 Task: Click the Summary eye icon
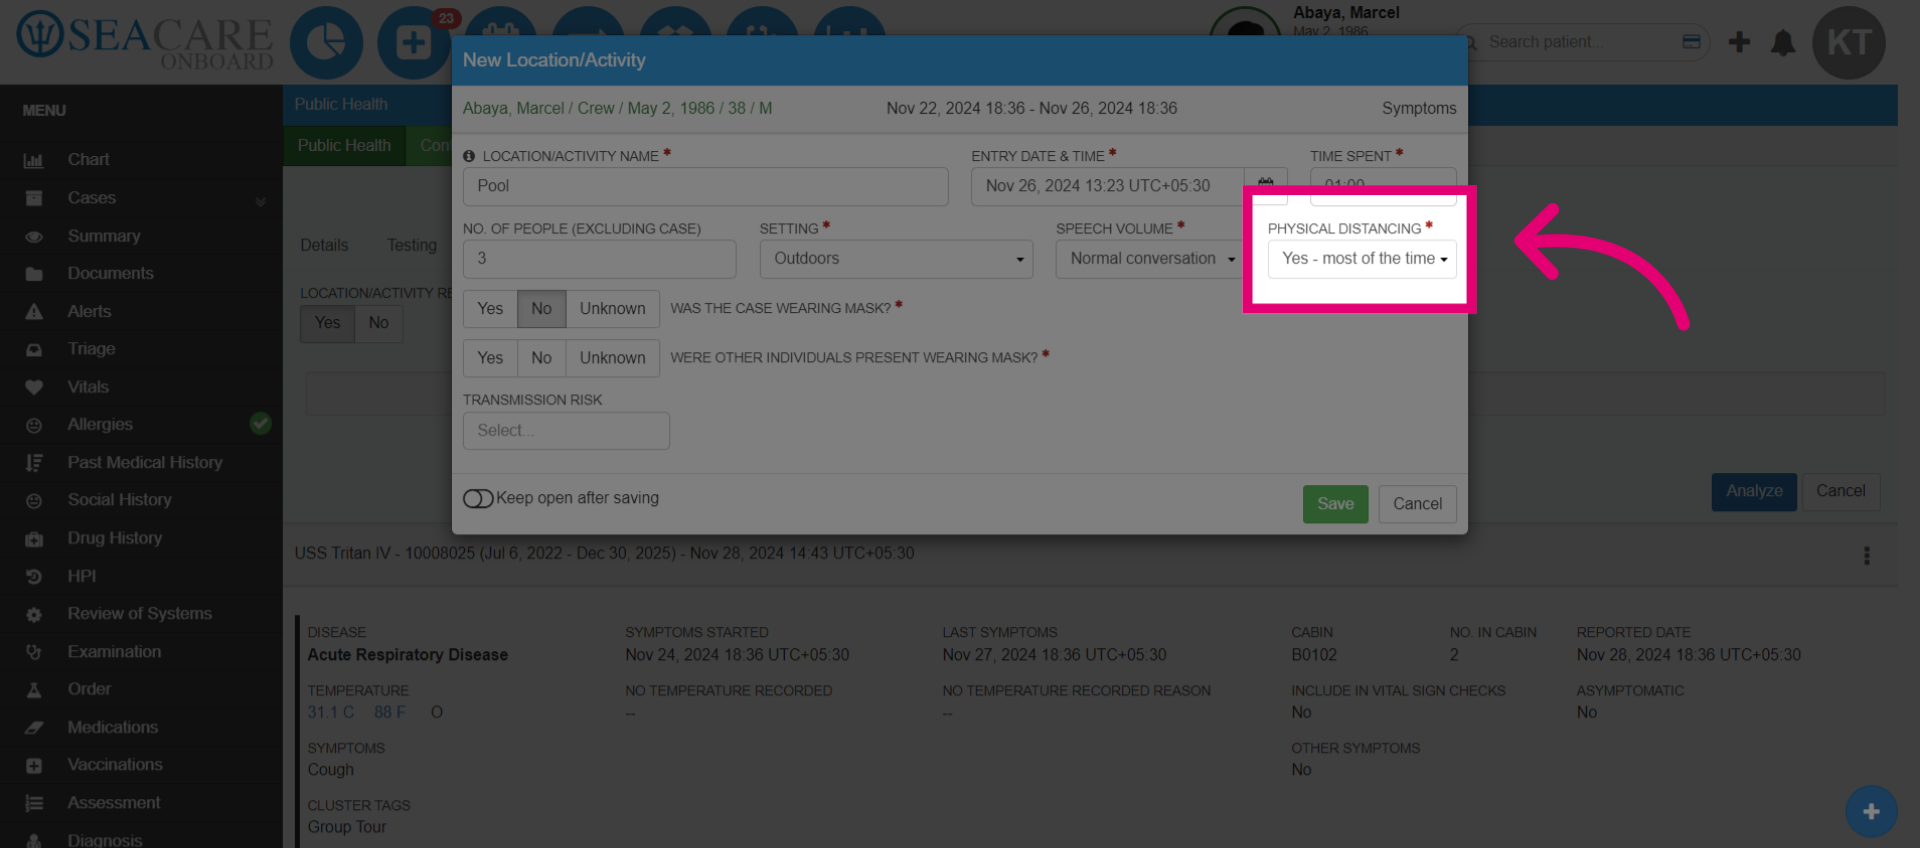coord(34,237)
